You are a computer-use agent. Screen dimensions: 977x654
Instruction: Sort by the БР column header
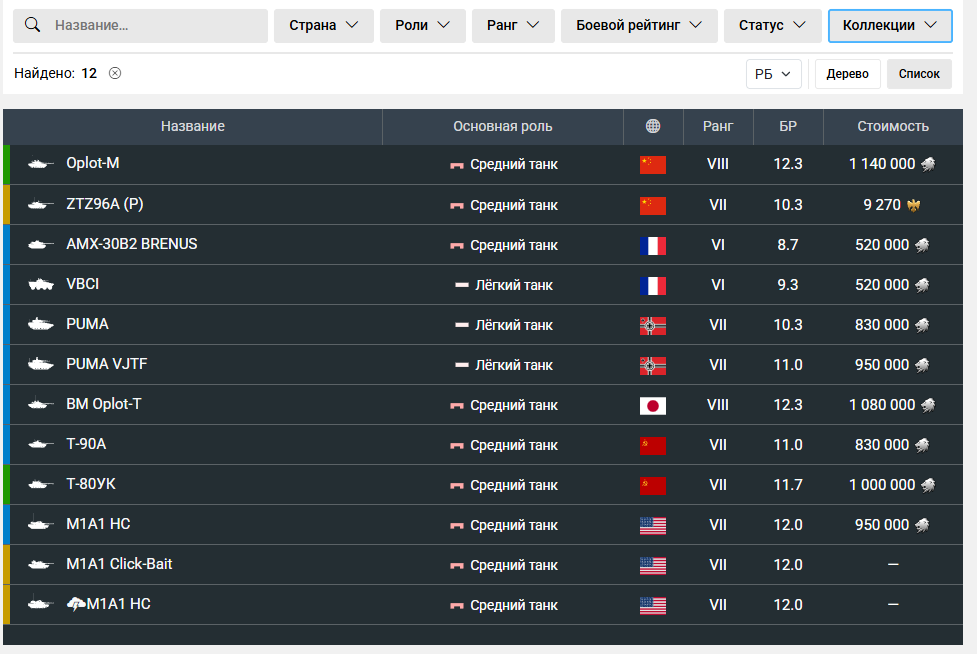click(788, 126)
